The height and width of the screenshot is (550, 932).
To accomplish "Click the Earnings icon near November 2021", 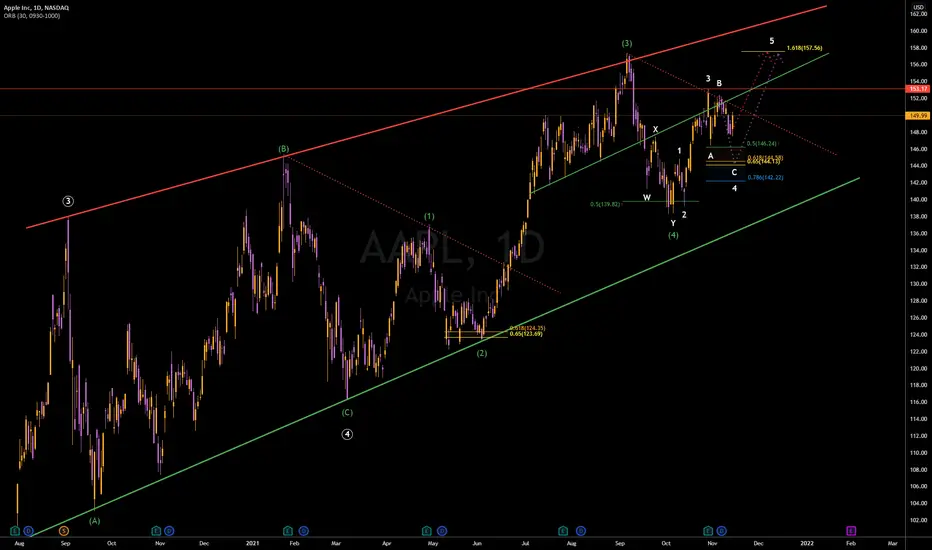I will pos(708,530).
